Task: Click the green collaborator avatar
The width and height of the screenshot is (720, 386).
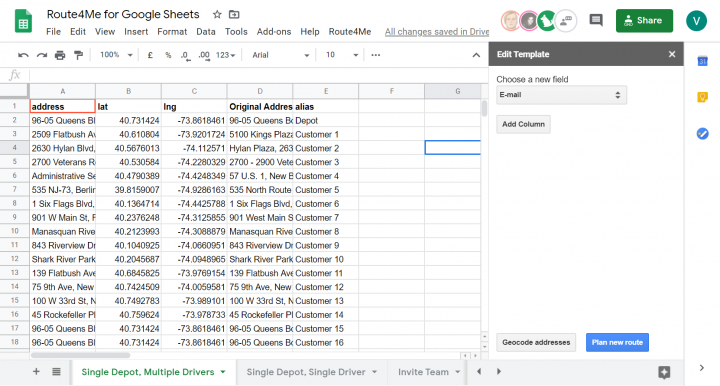Action: click(546, 21)
